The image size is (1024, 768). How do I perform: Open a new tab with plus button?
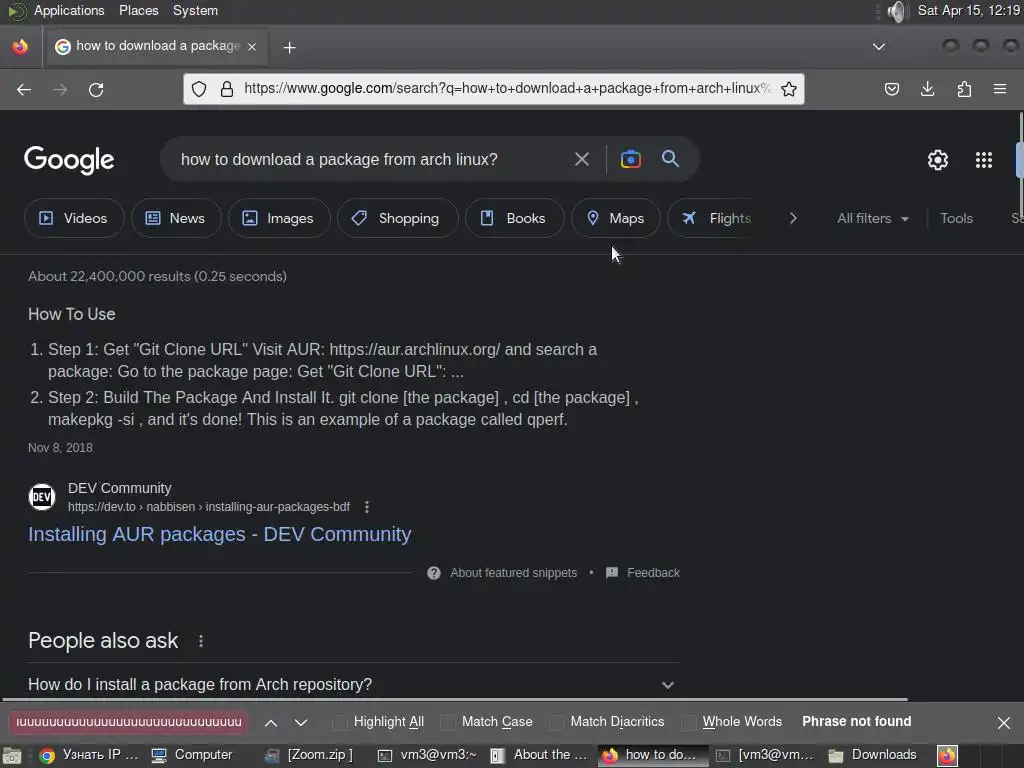289,47
